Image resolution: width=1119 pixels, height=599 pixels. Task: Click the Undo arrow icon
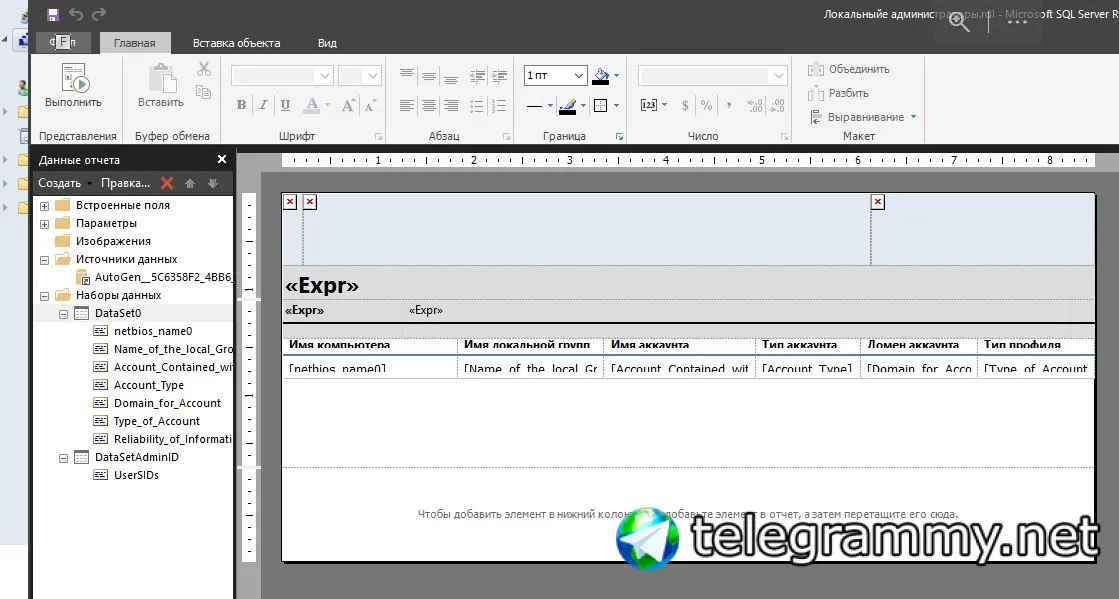[76, 14]
